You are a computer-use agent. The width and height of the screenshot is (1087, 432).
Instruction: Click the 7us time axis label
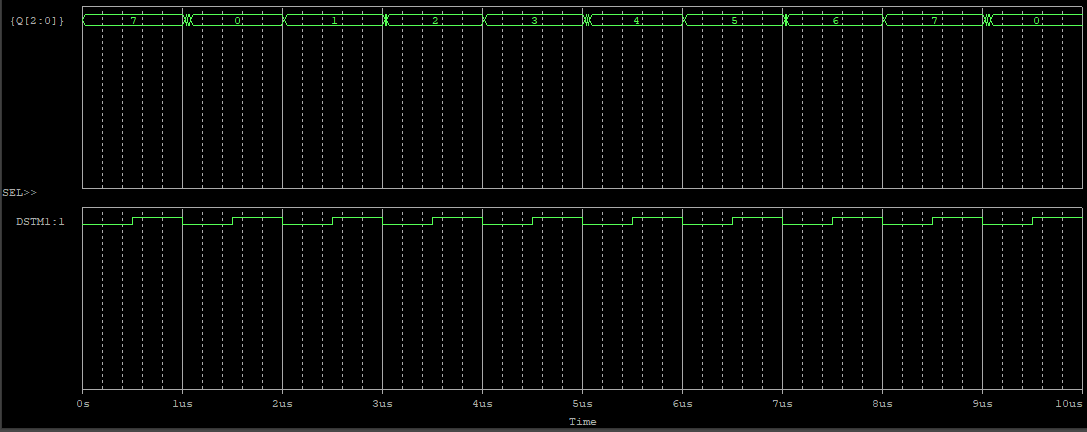point(782,404)
